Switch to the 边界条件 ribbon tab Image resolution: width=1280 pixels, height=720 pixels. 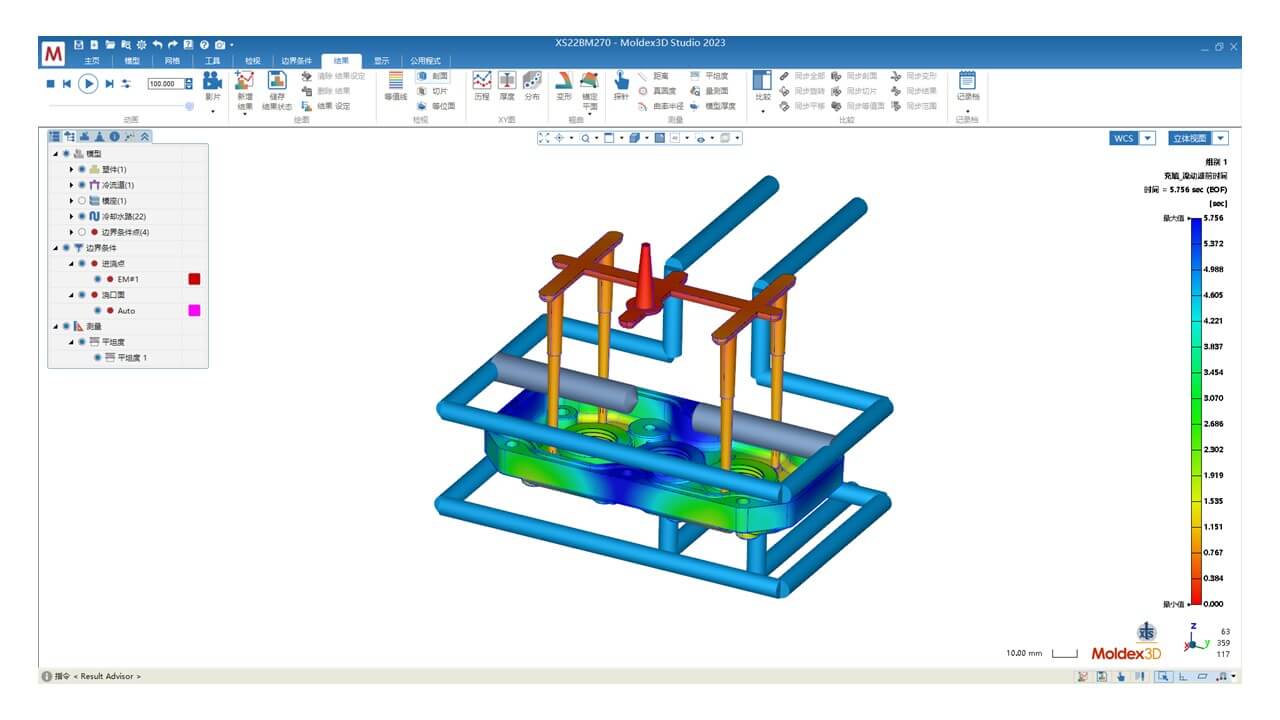297,61
